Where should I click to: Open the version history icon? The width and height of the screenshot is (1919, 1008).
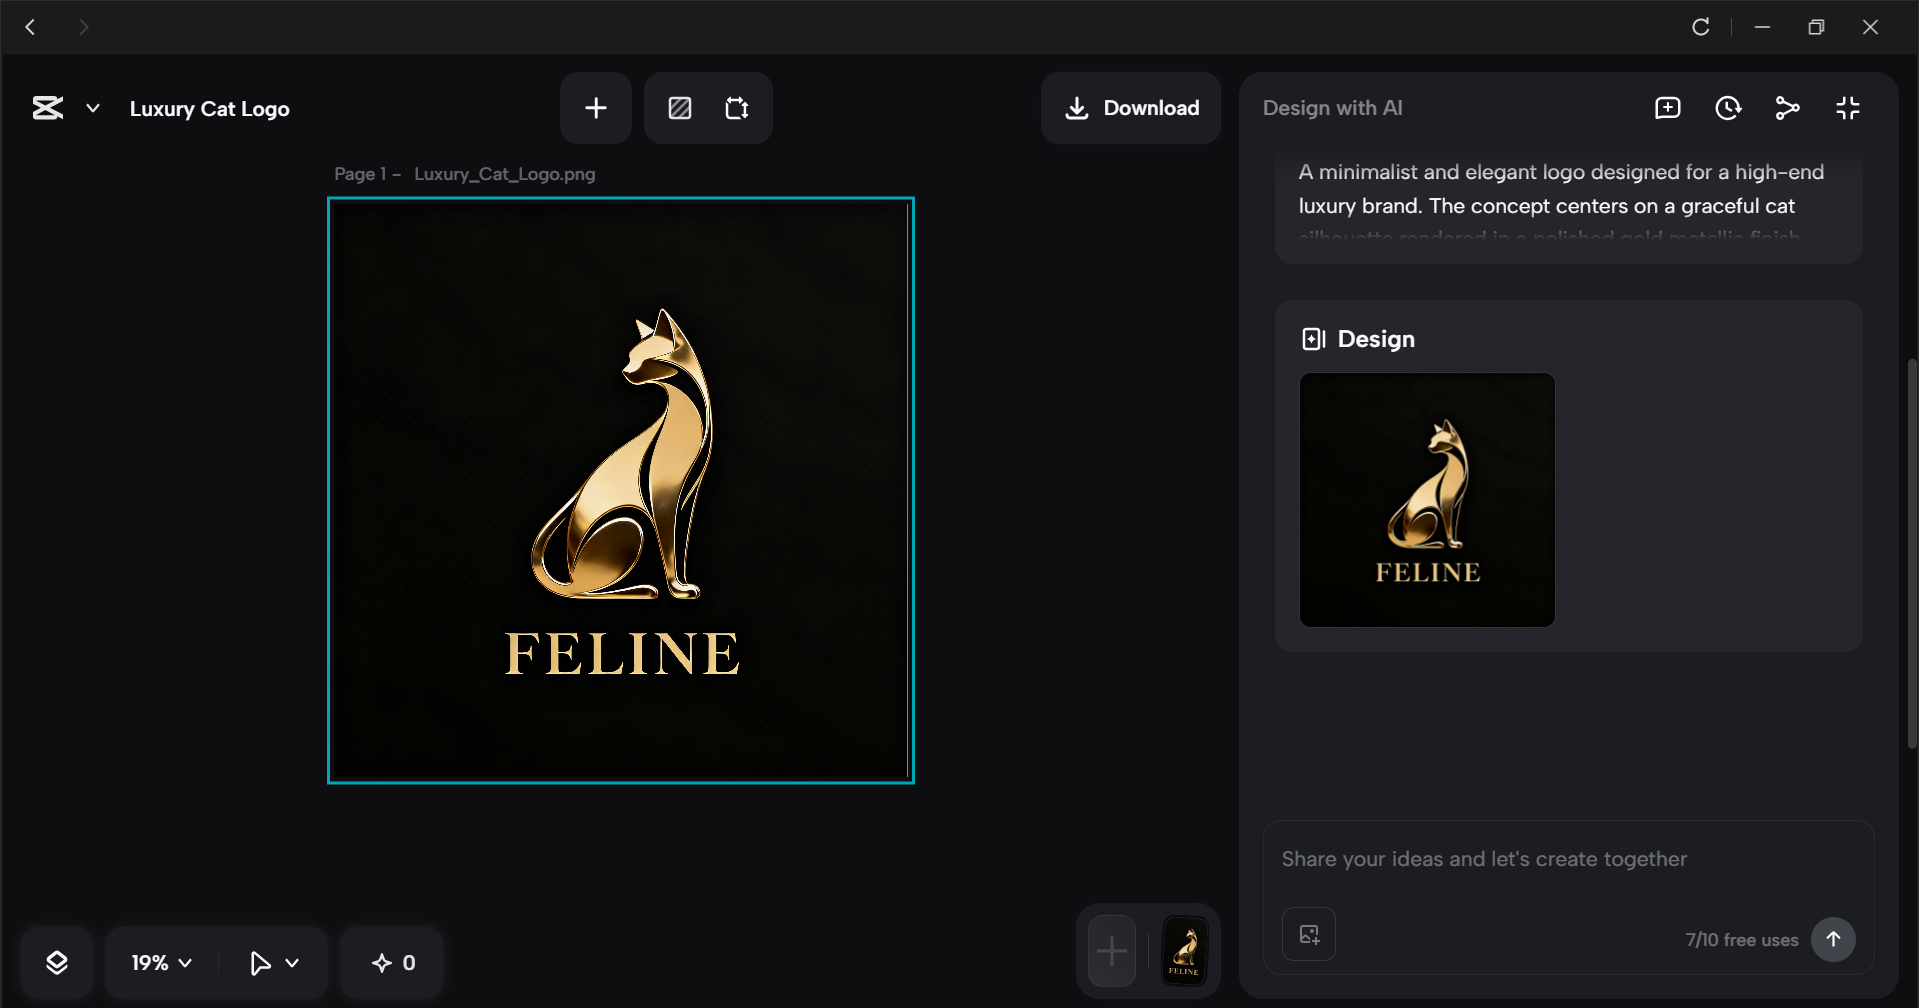[1729, 108]
